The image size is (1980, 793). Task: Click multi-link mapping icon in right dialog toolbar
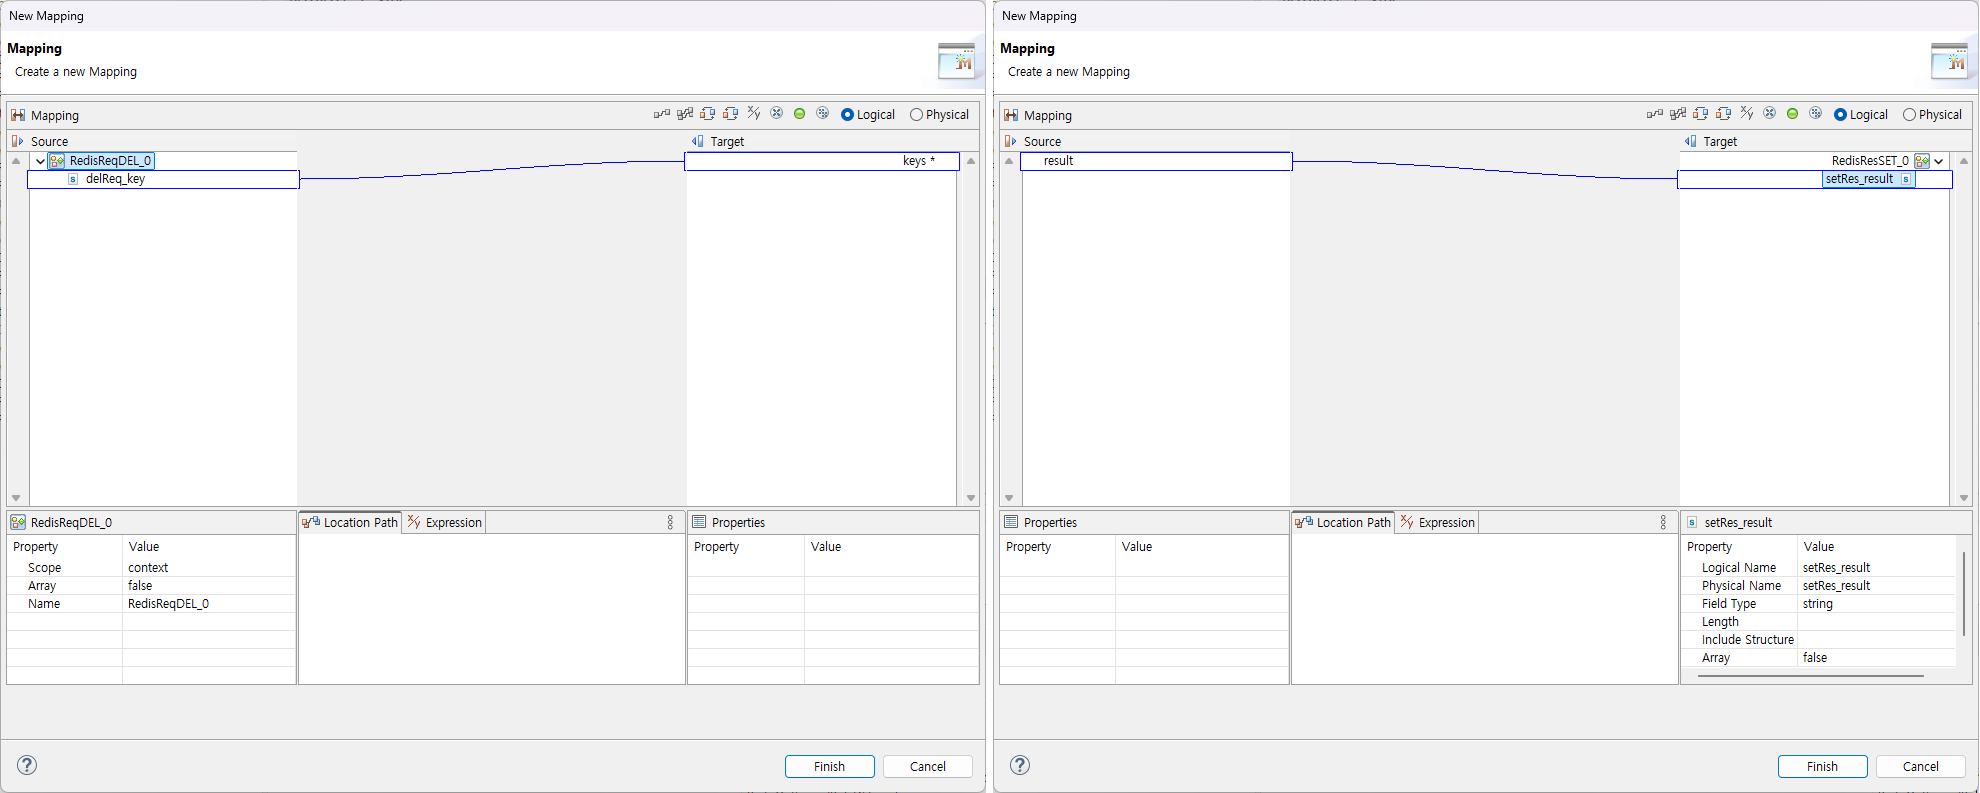click(x=1678, y=114)
